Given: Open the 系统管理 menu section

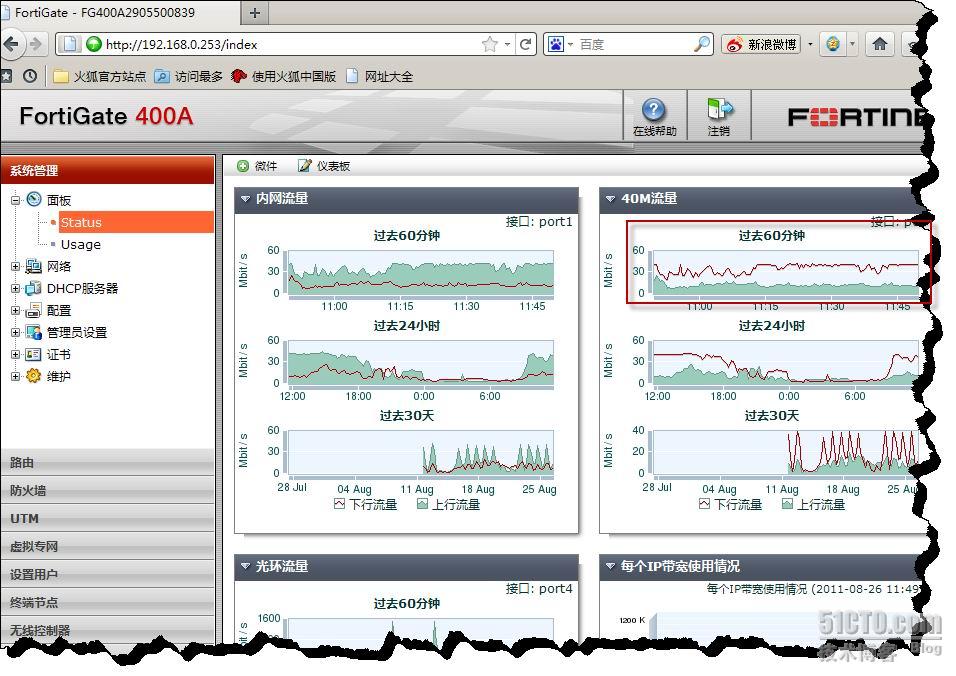Looking at the screenshot, I should [x=108, y=170].
